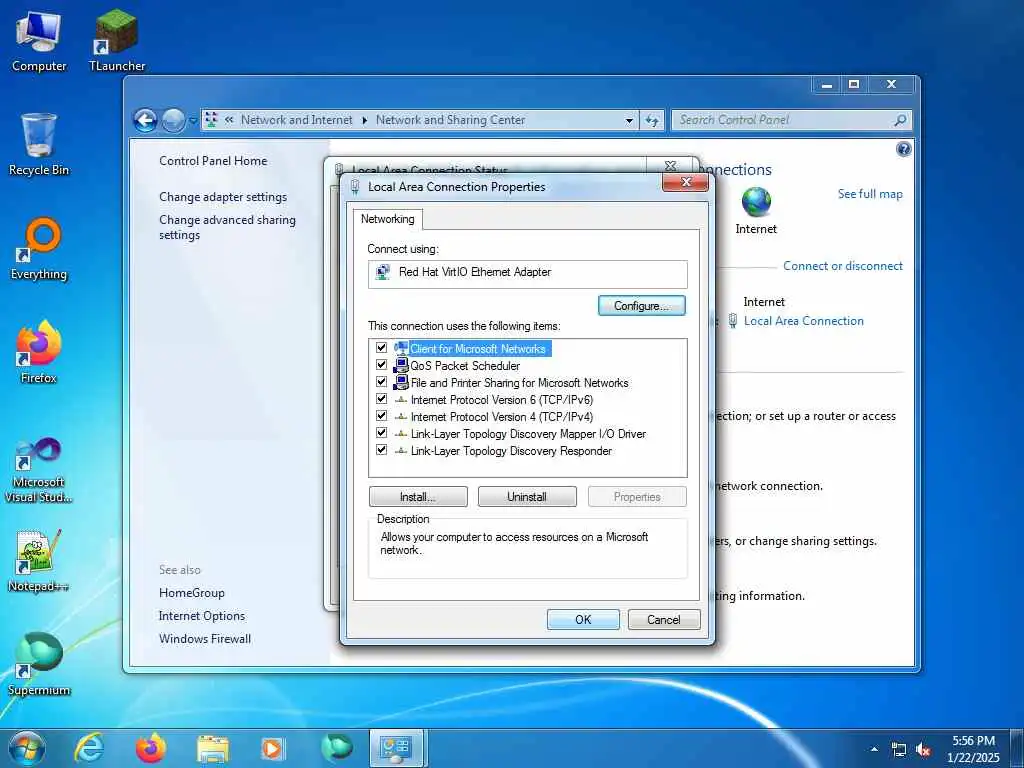Open the Local Area Connection link
Viewport: 1024px width, 768px height.
pyautogui.click(x=804, y=321)
